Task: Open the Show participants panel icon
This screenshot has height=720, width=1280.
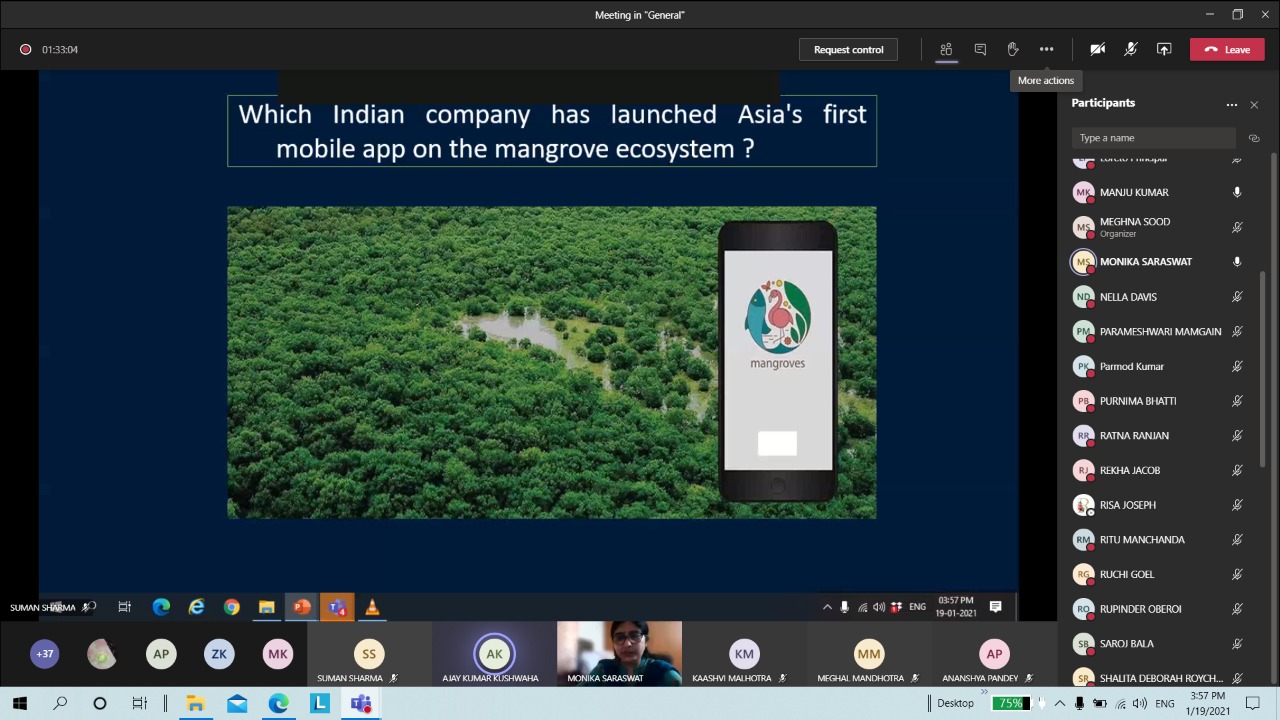Action: [946, 49]
